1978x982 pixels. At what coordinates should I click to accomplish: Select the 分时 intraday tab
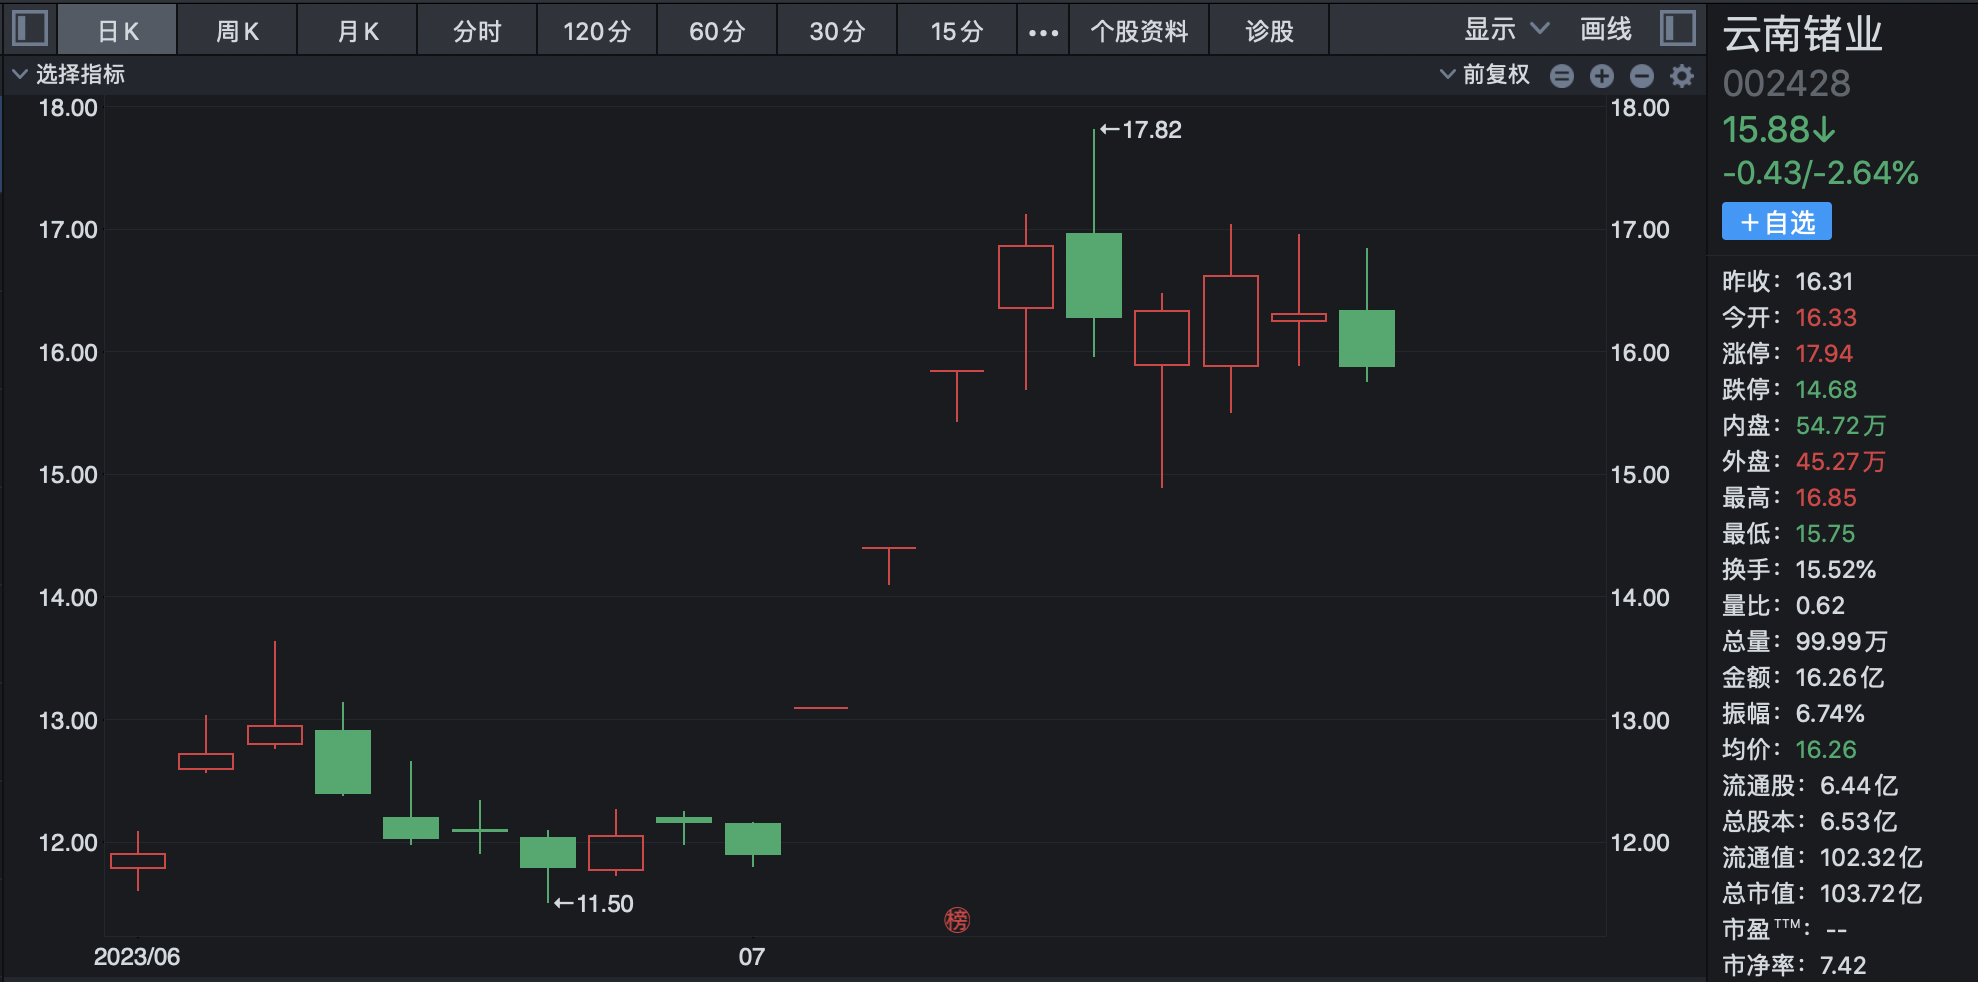click(x=477, y=32)
